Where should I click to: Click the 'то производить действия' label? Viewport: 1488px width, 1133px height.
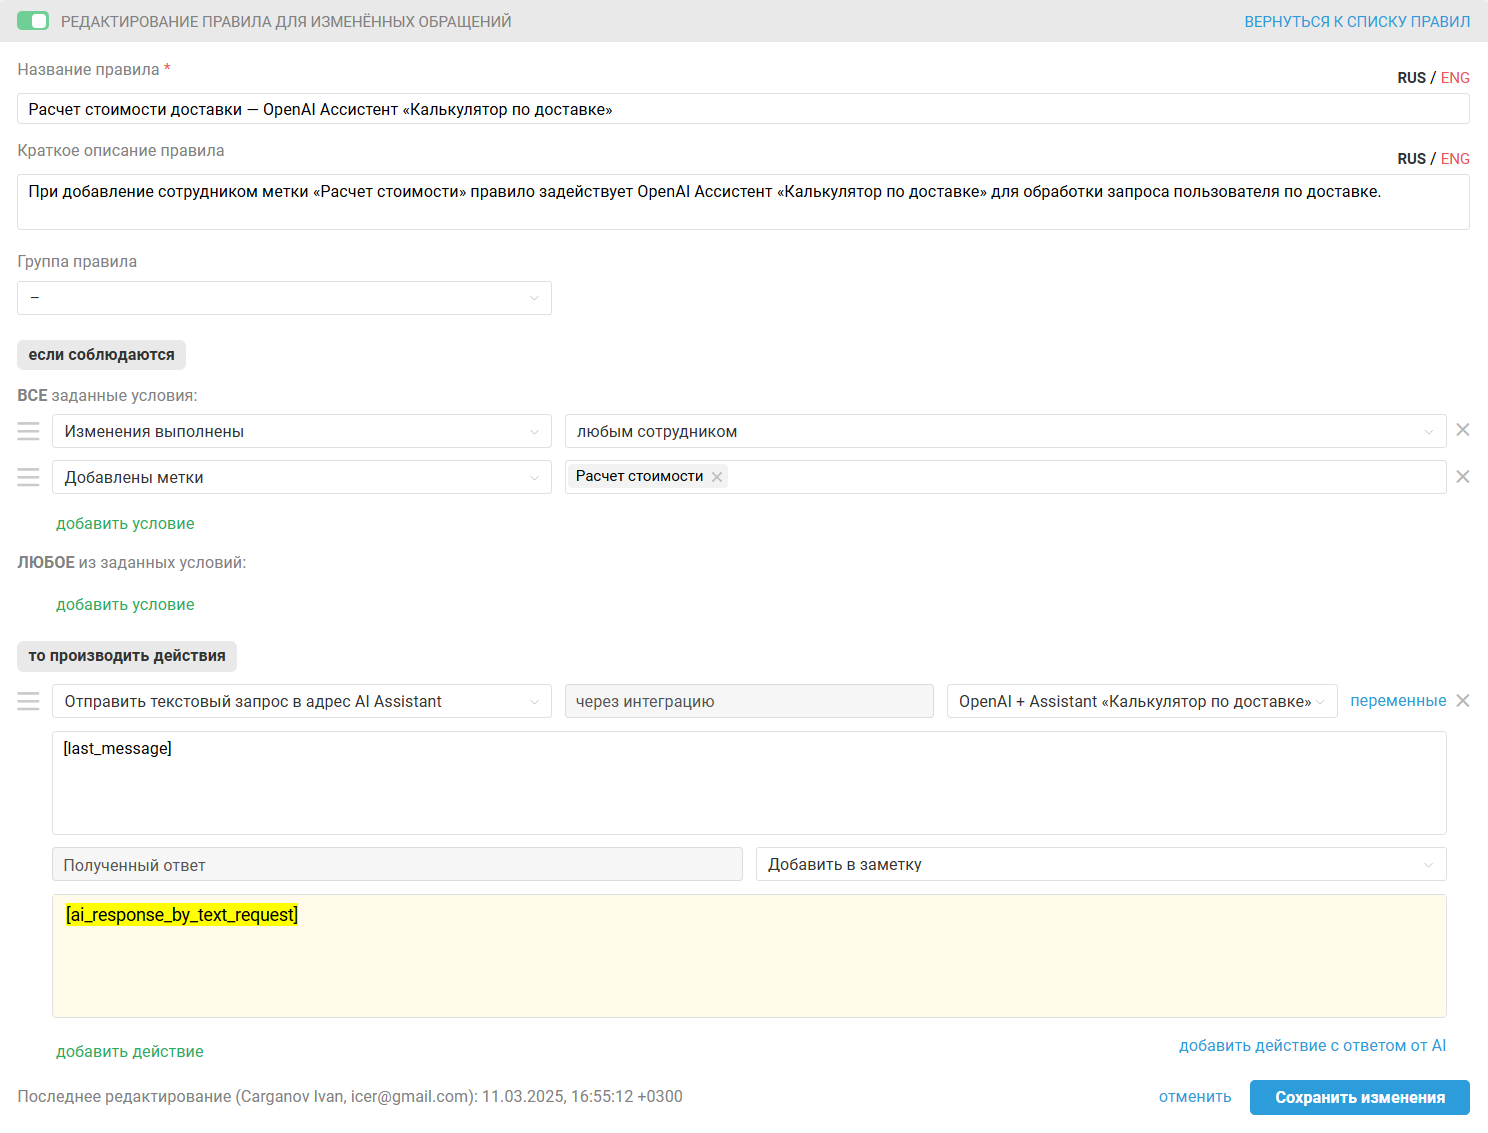(x=127, y=656)
